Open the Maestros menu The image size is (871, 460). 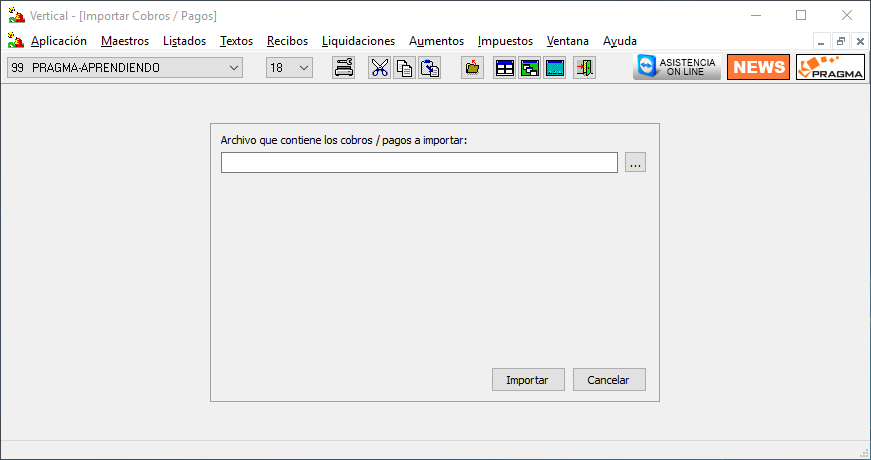(125, 41)
